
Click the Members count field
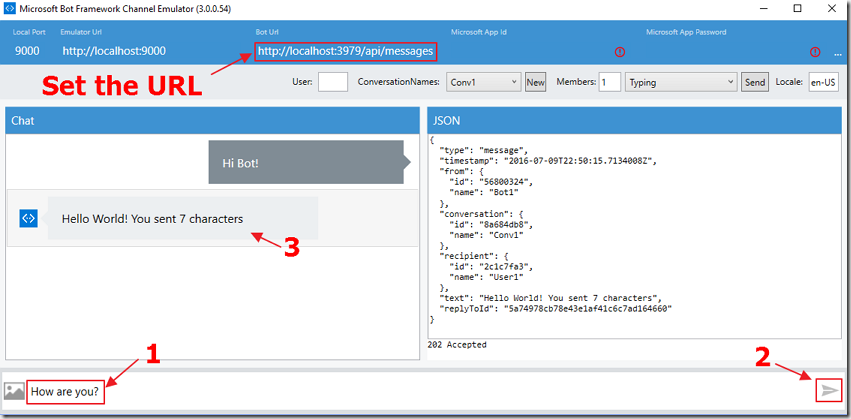tap(610, 82)
